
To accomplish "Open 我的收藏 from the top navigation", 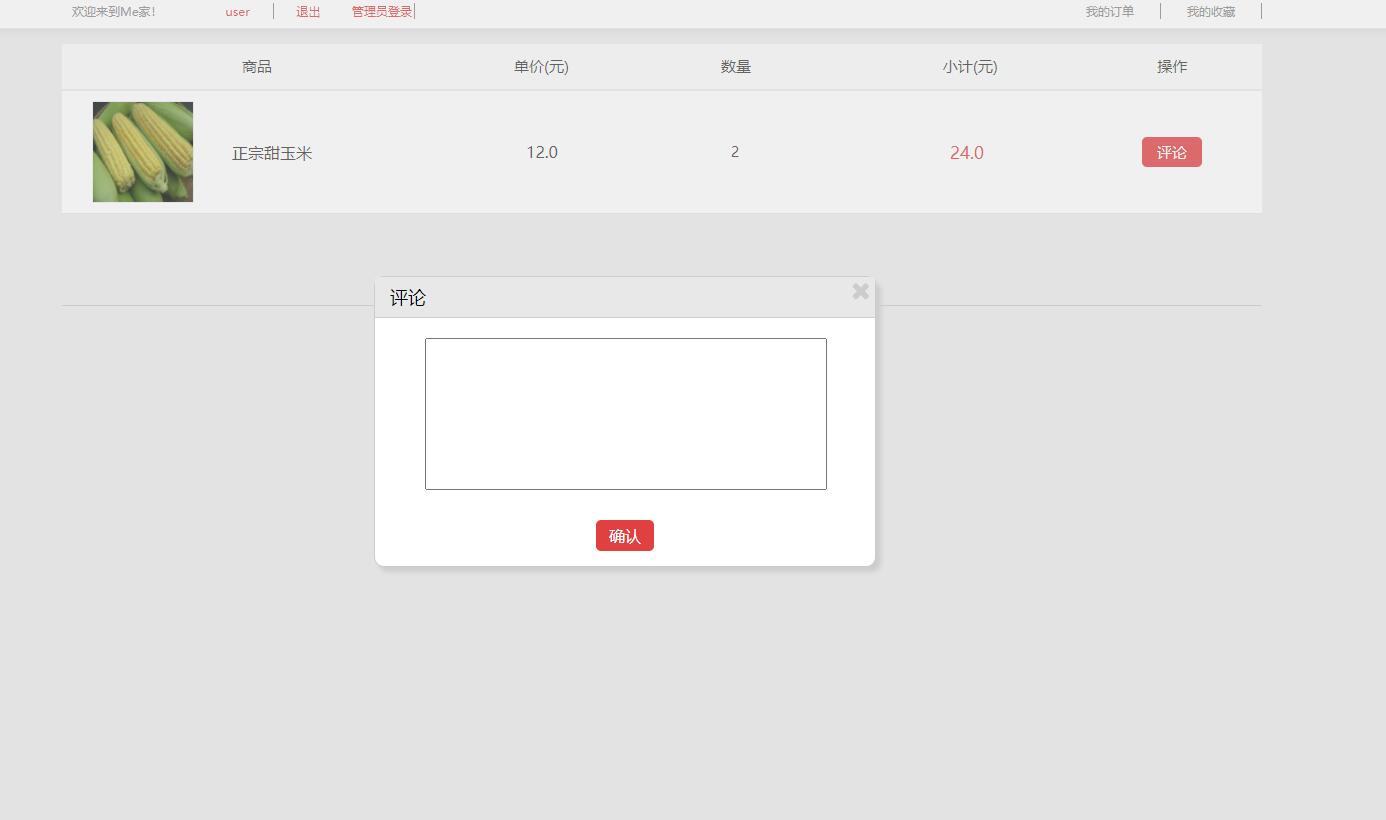I will (1210, 11).
